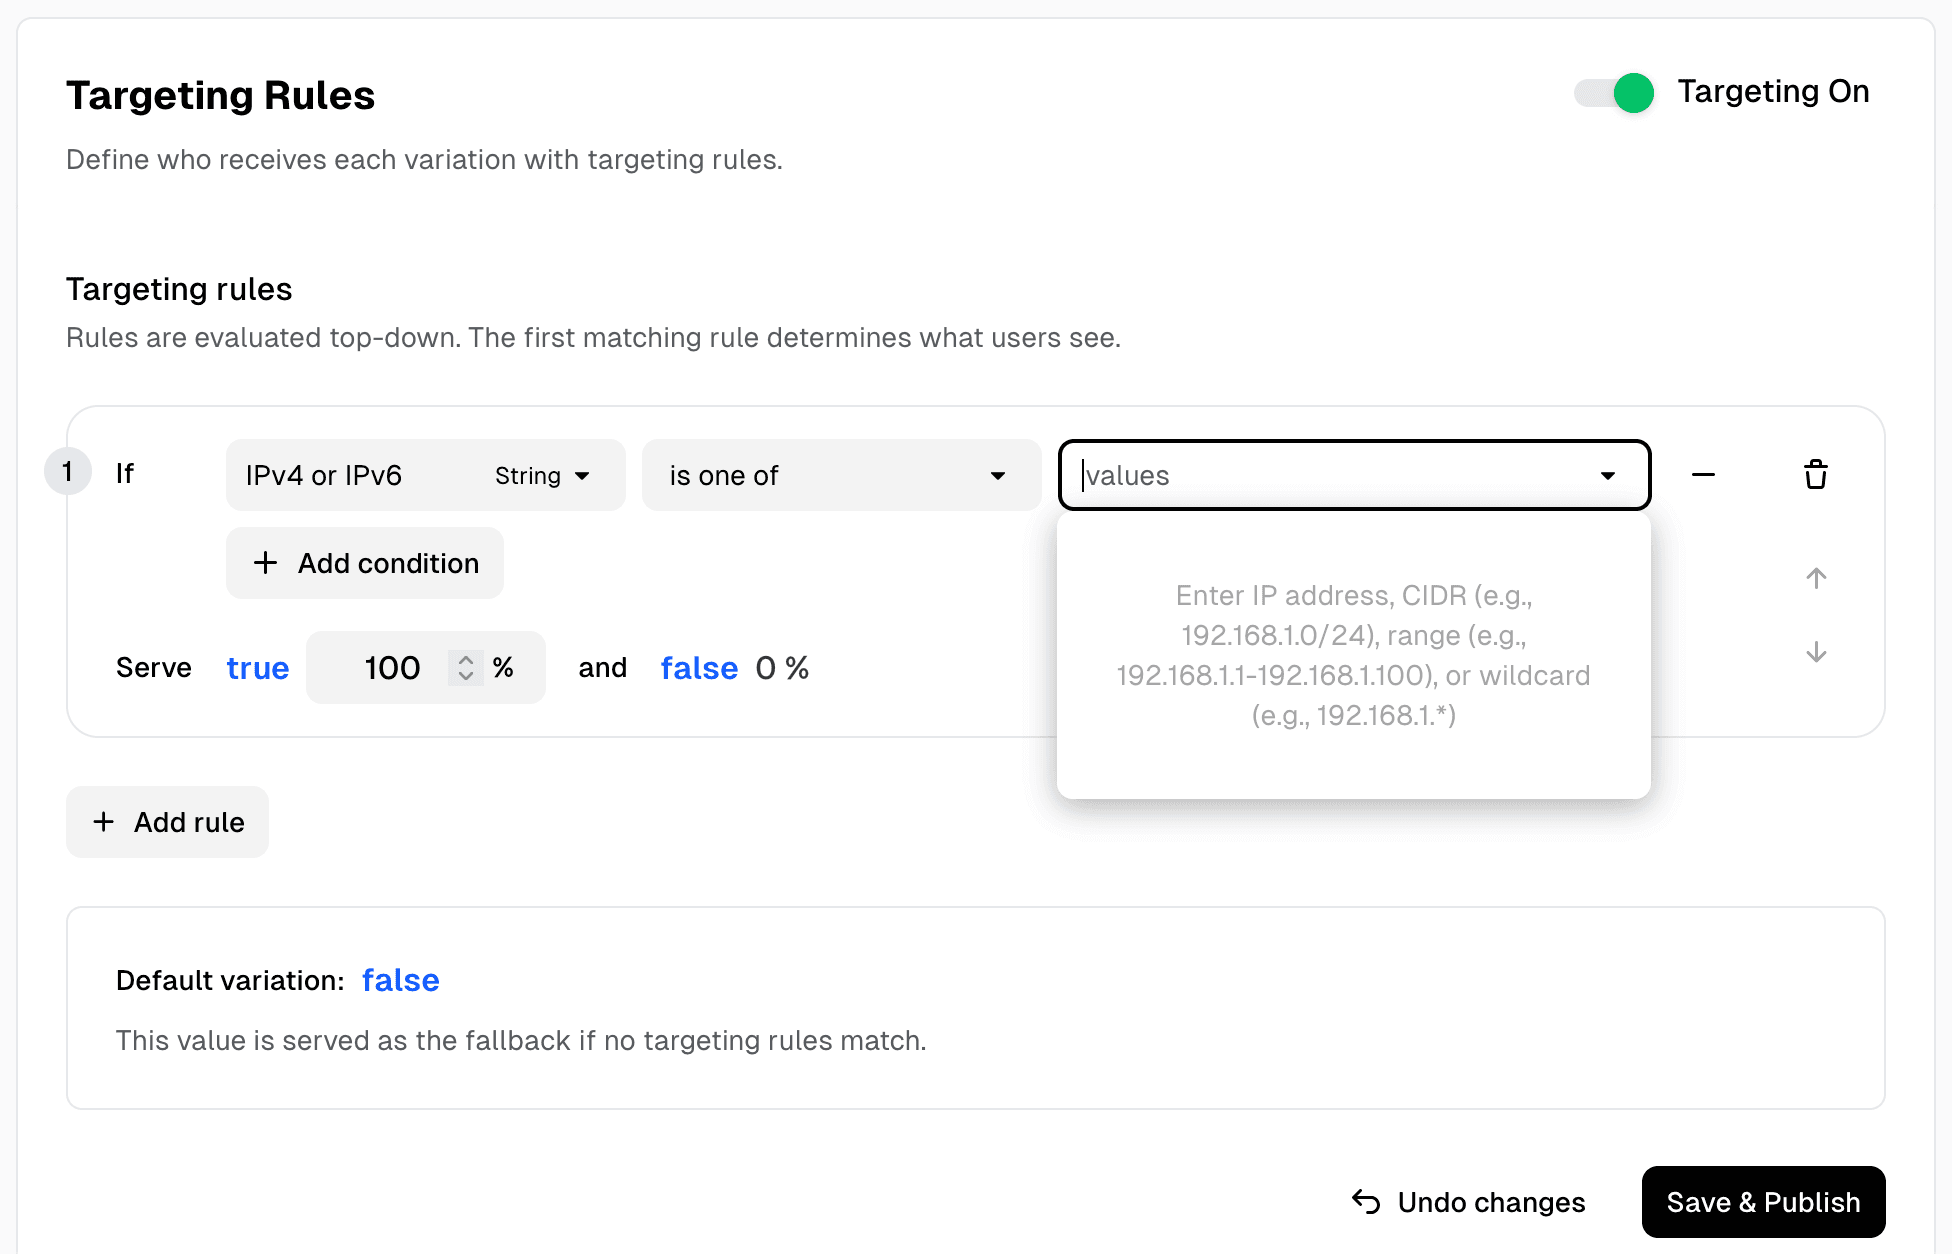Move rule up with the up arrow icon
The height and width of the screenshot is (1254, 1952).
(1816, 578)
